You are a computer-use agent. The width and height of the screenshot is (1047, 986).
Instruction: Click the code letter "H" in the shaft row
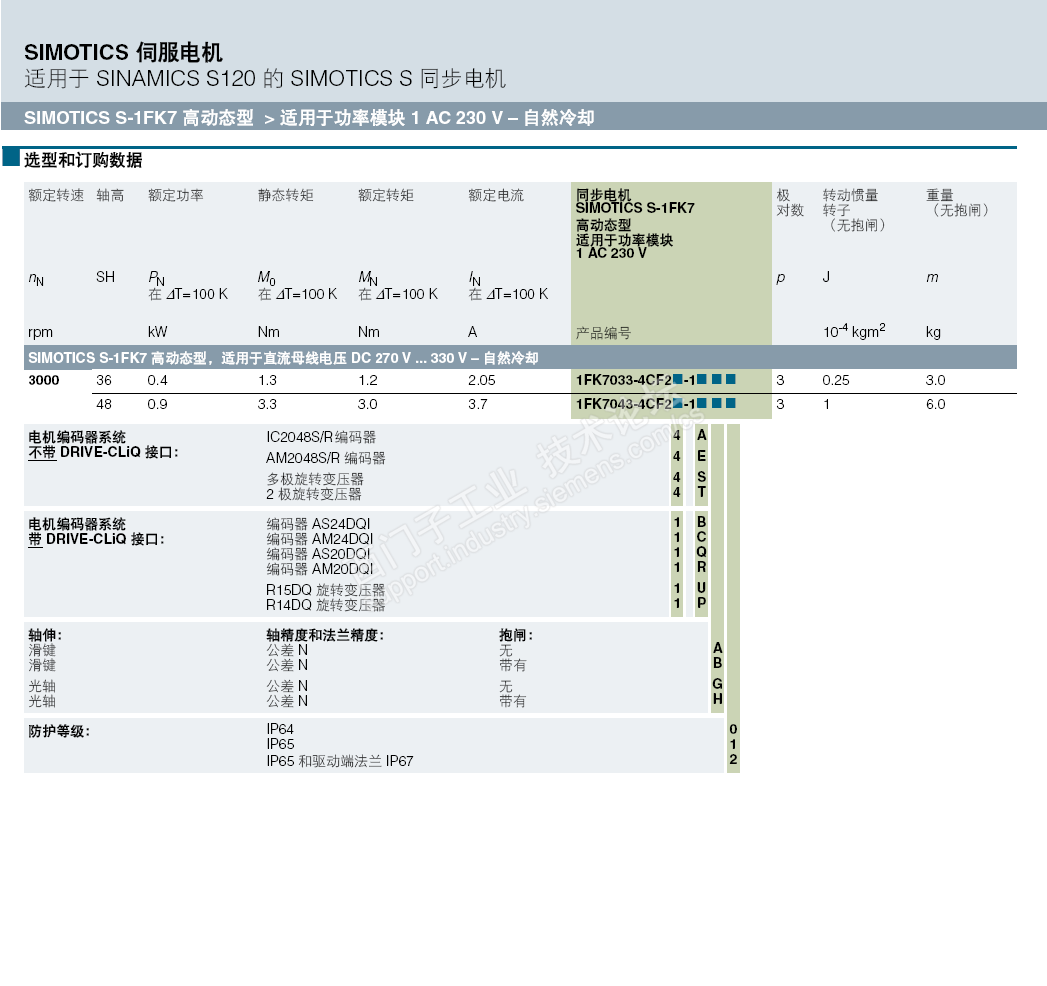pyautogui.click(x=717, y=698)
